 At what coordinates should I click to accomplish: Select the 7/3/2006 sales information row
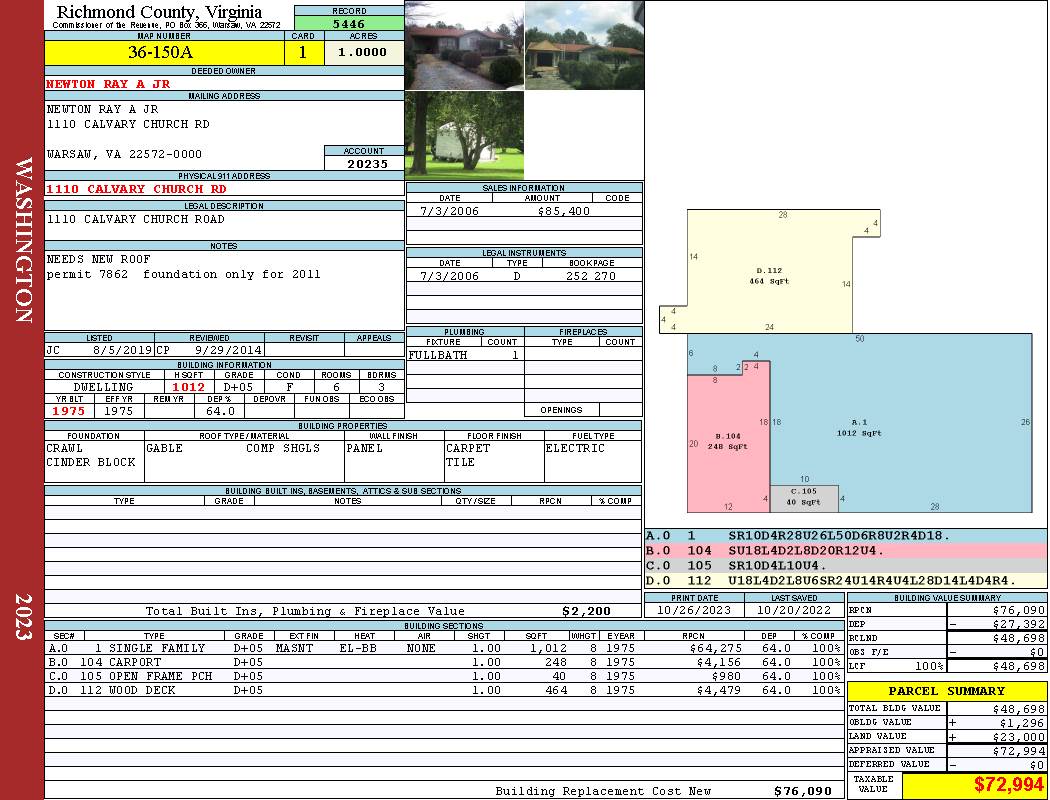[x=524, y=211]
